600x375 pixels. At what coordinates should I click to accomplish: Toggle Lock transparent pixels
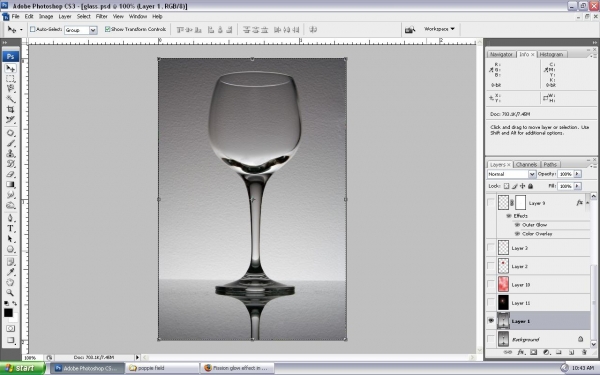tap(506, 186)
